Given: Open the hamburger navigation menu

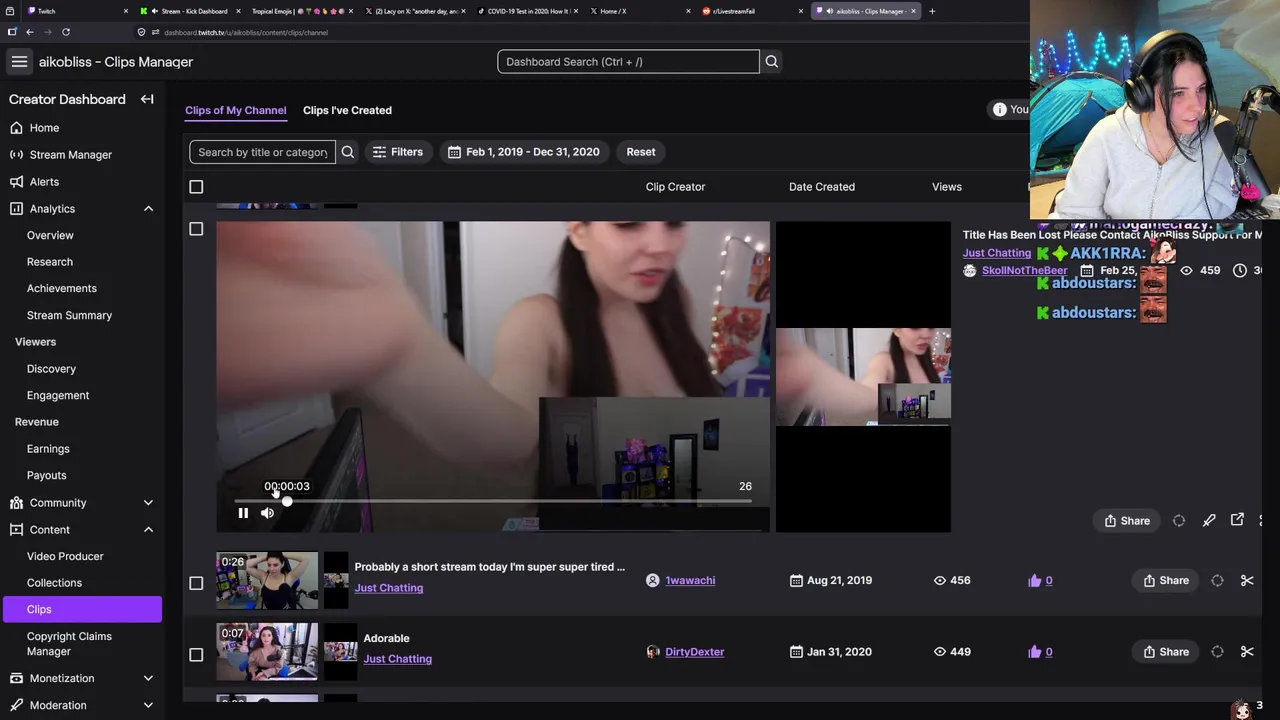Looking at the screenshot, I should [19, 62].
